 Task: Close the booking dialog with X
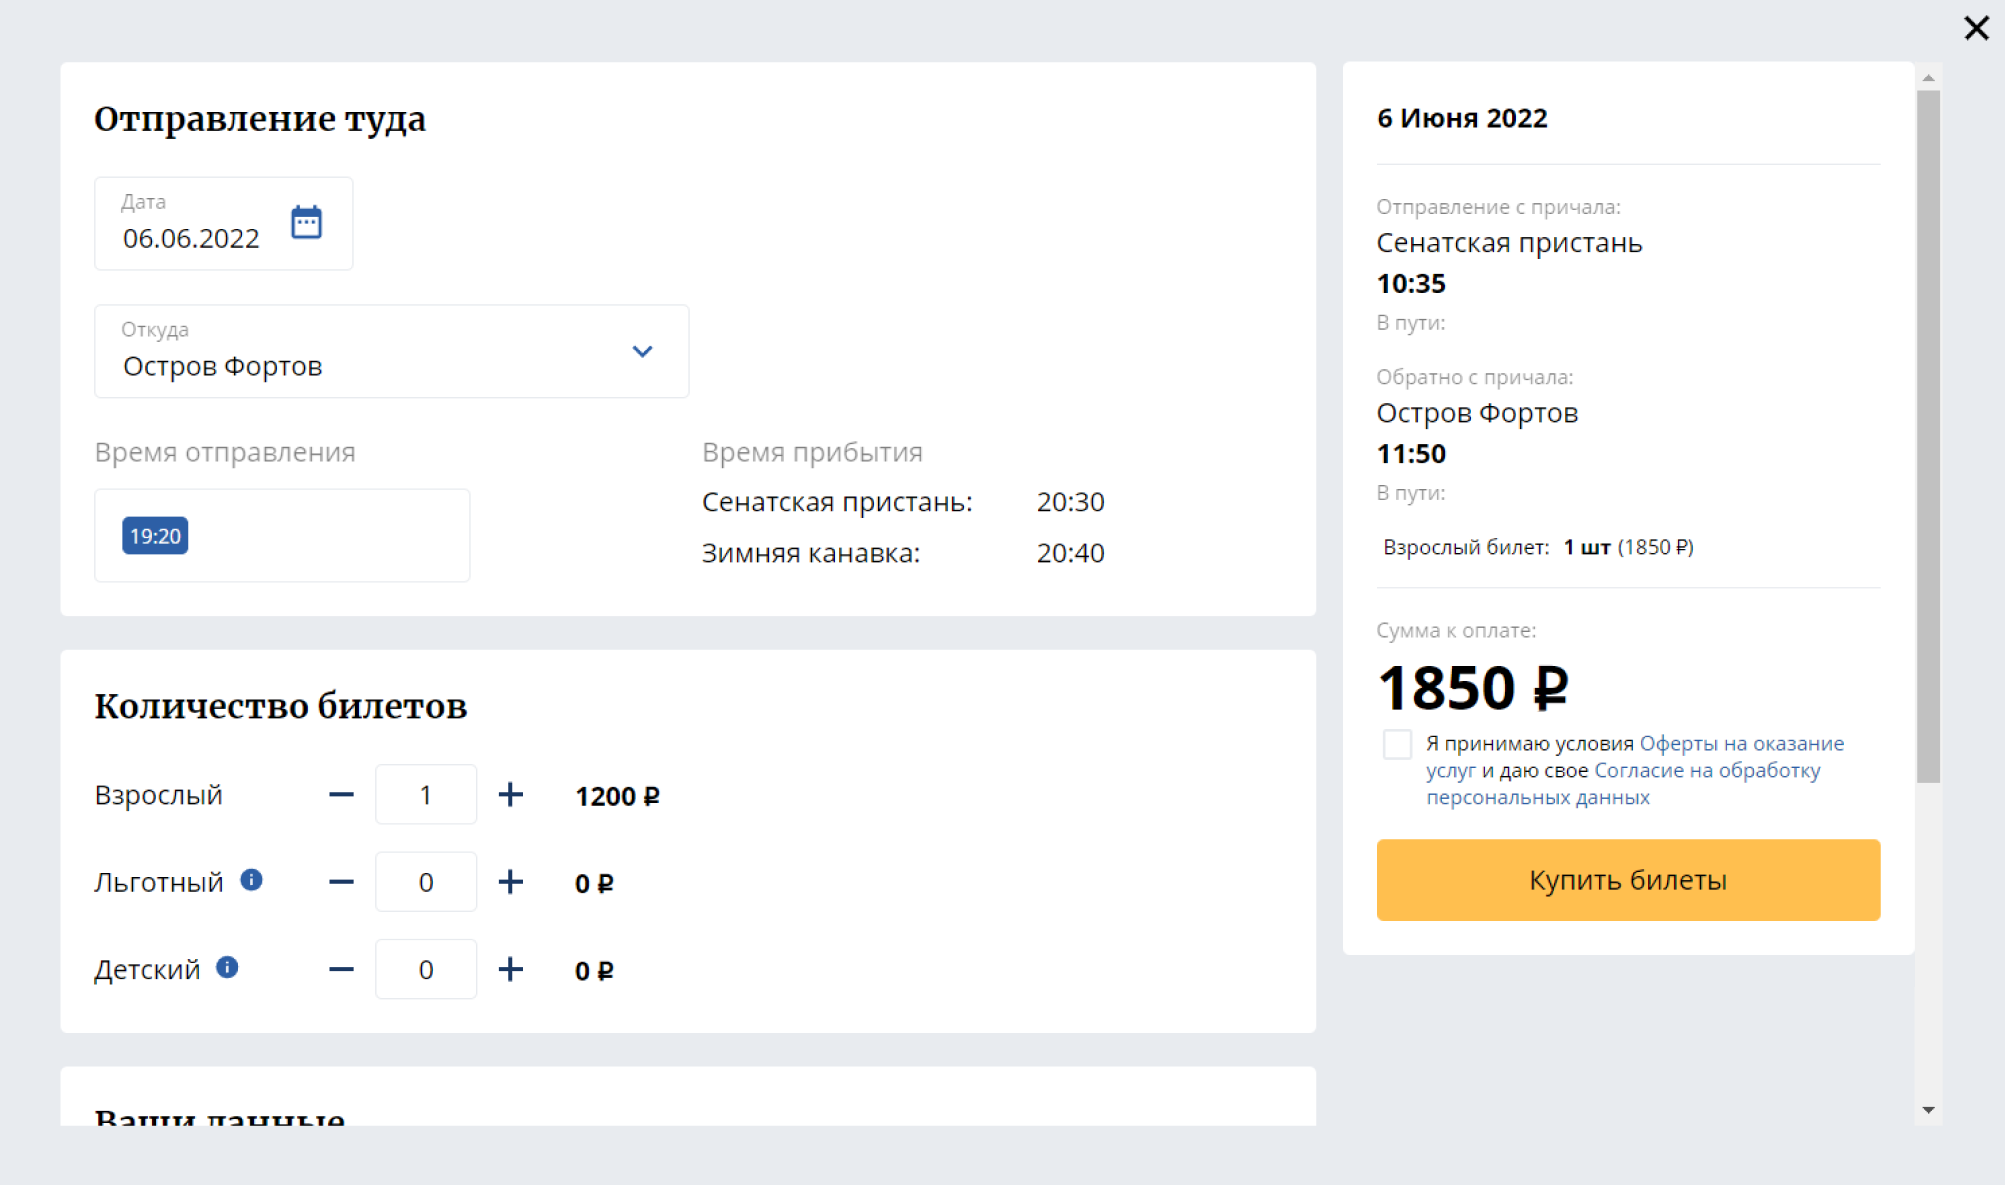click(1976, 28)
